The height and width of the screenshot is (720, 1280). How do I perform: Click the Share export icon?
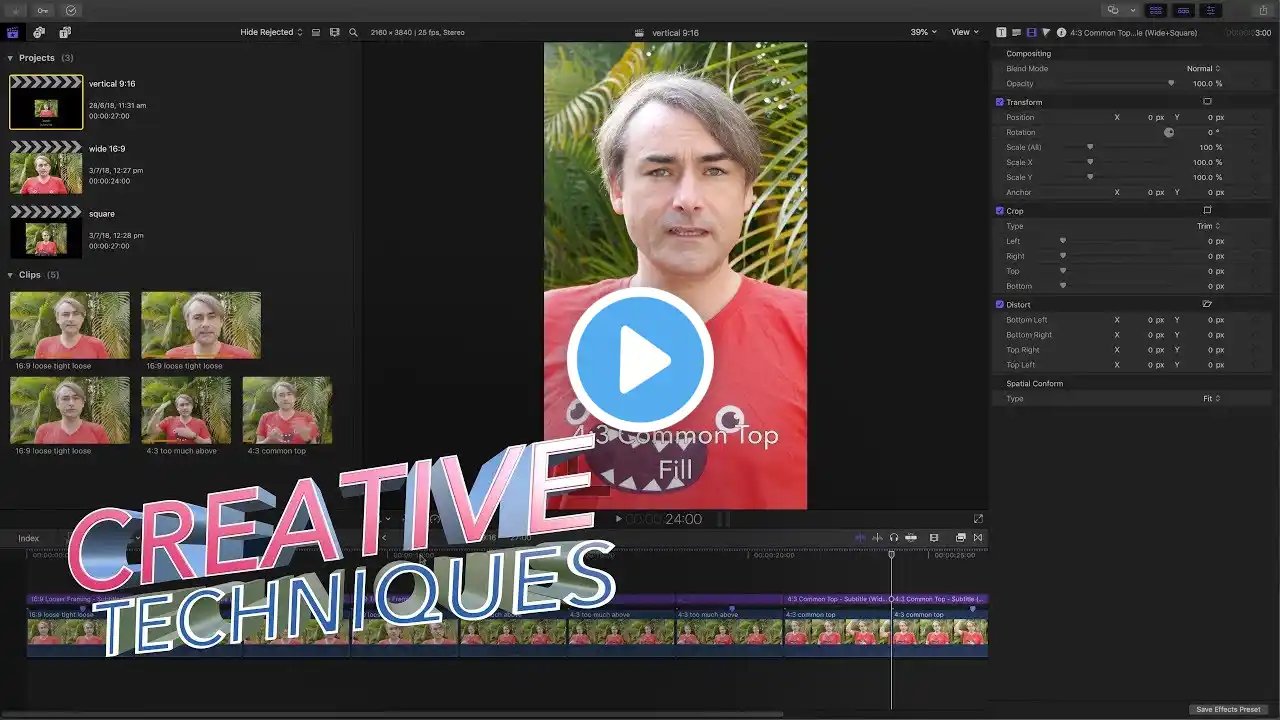click(1264, 10)
